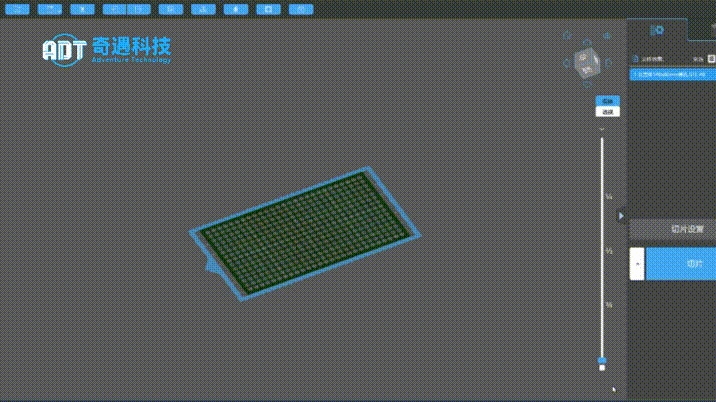Open the 切片设置 slice settings button
716x402 pixels.
pyautogui.click(x=673, y=229)
